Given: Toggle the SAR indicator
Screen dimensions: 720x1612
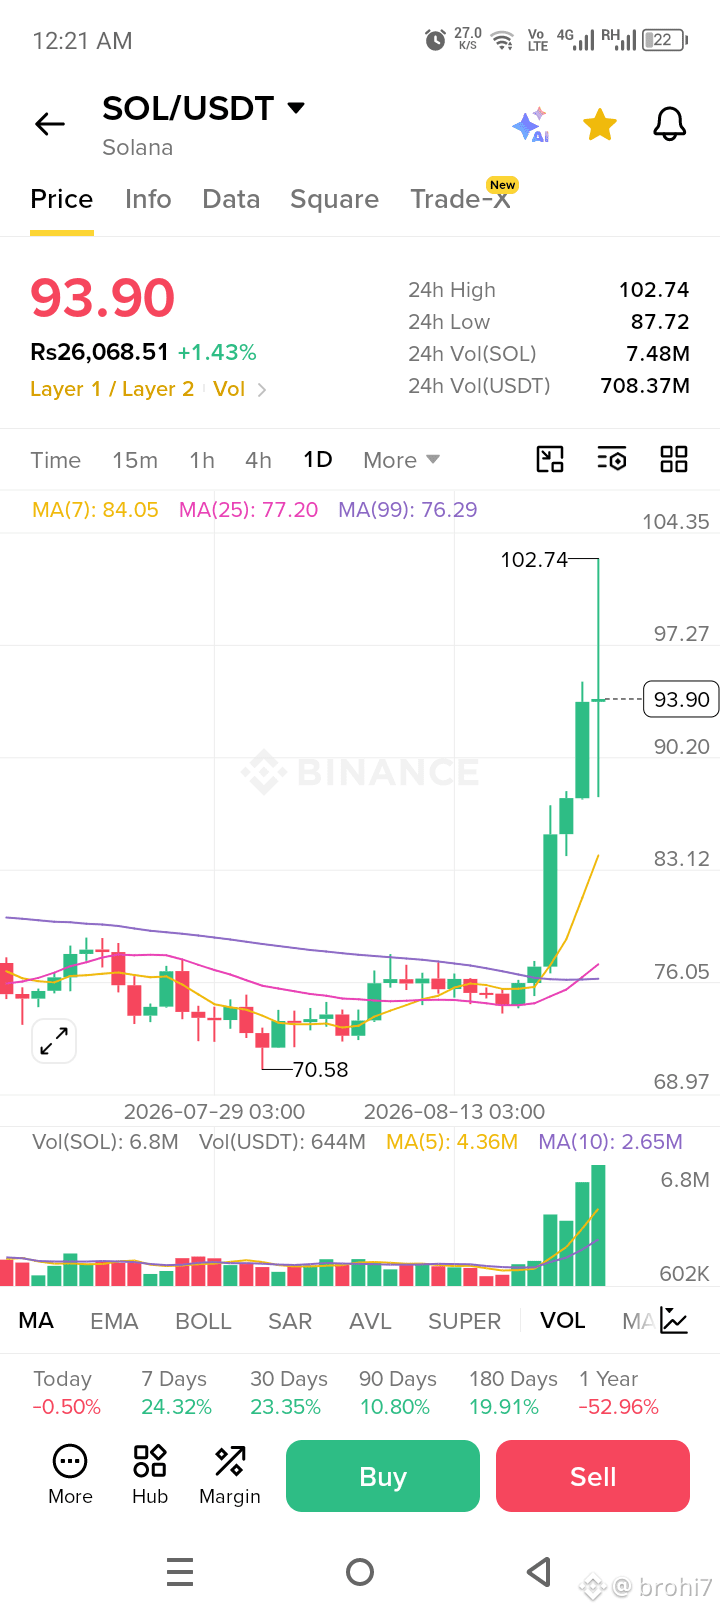Looking at the screenshot, I should click(290, 1321).
